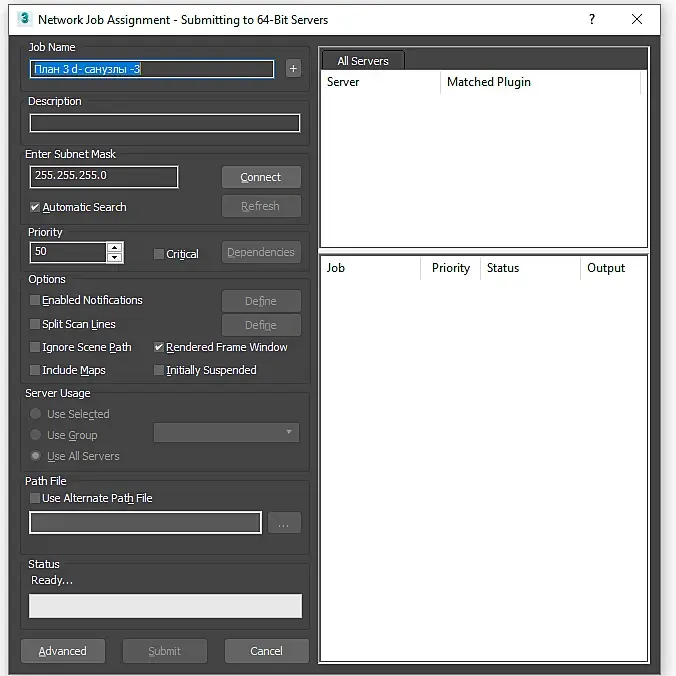The image size is (676, 676).
Task: Click the Status column header
Action: 530,268
